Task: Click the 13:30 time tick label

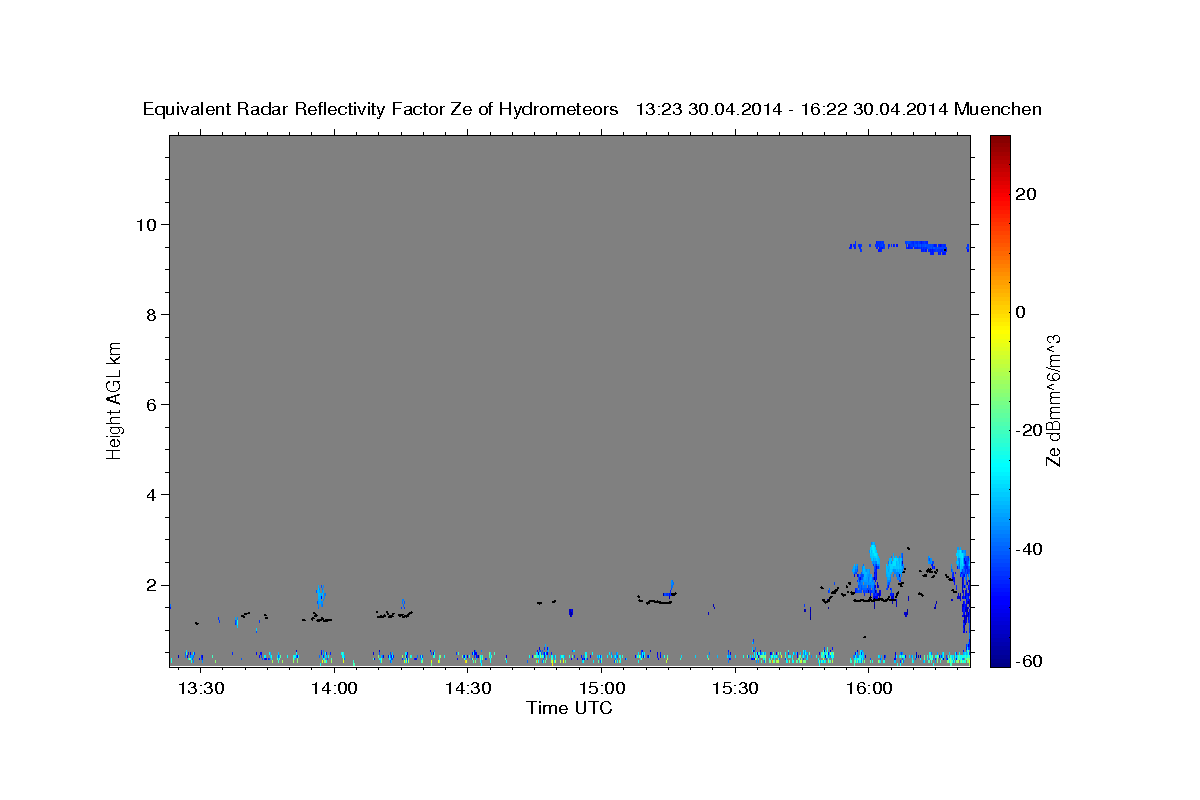Action: point(201,689)
